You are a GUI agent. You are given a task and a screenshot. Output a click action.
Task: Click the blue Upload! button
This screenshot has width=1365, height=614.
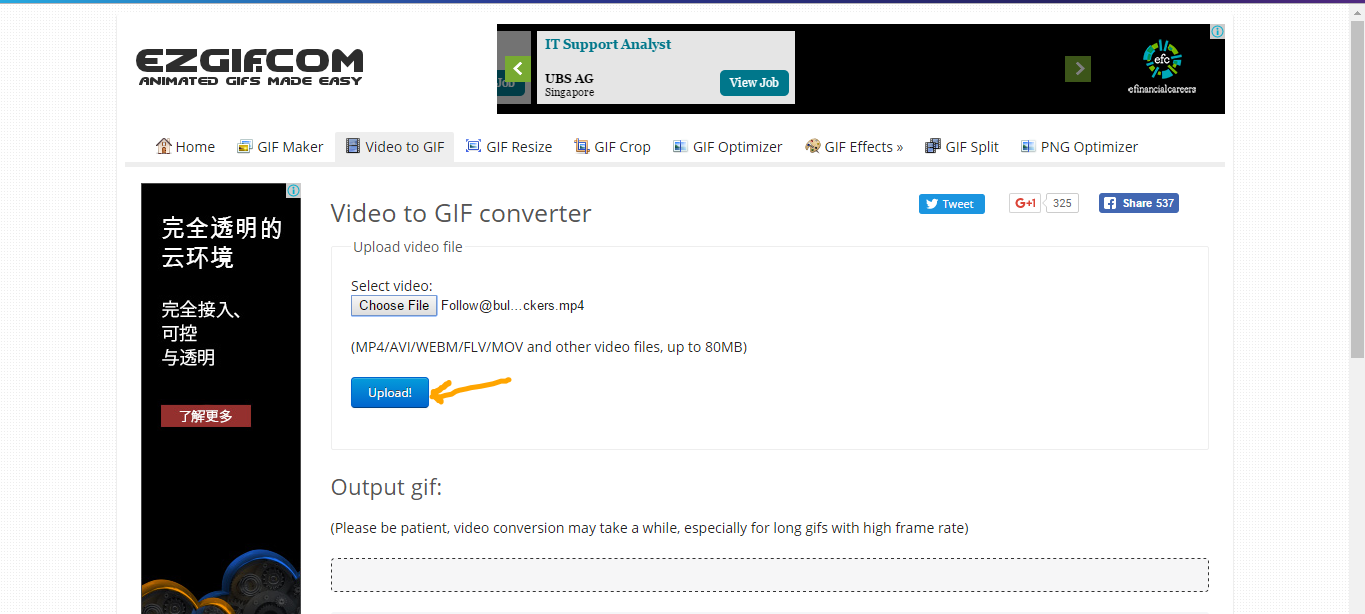(390, 393)
